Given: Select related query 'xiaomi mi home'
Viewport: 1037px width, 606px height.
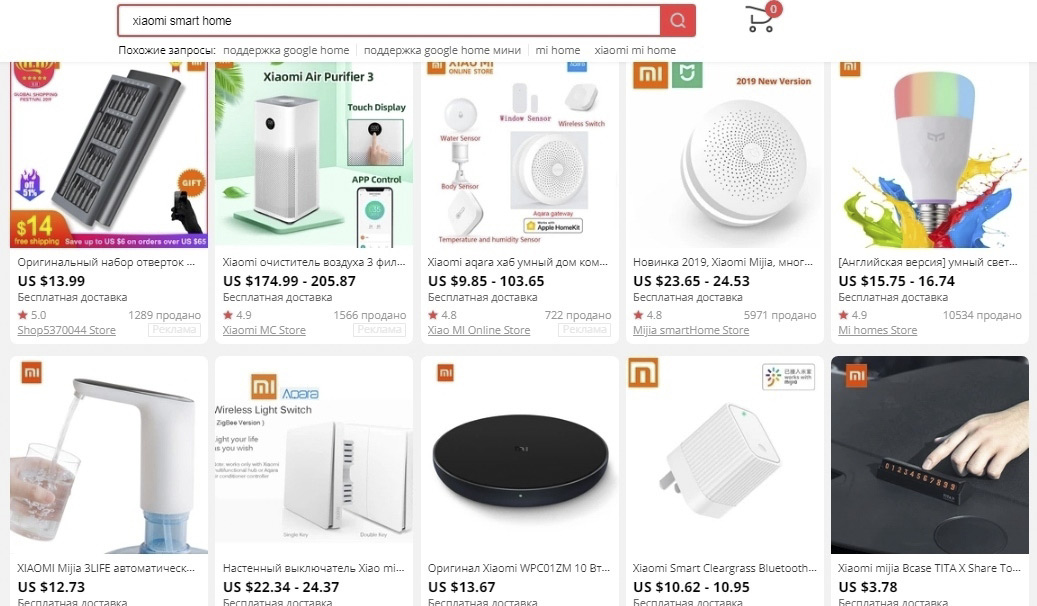Looking at the screenshot, I should point(635,50).
